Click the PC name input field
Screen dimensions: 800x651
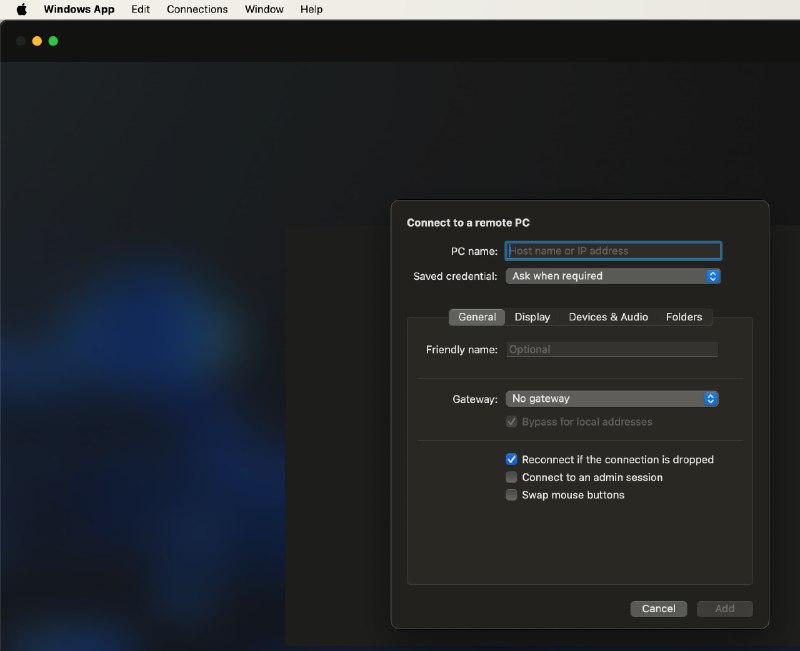coord(613,250)
